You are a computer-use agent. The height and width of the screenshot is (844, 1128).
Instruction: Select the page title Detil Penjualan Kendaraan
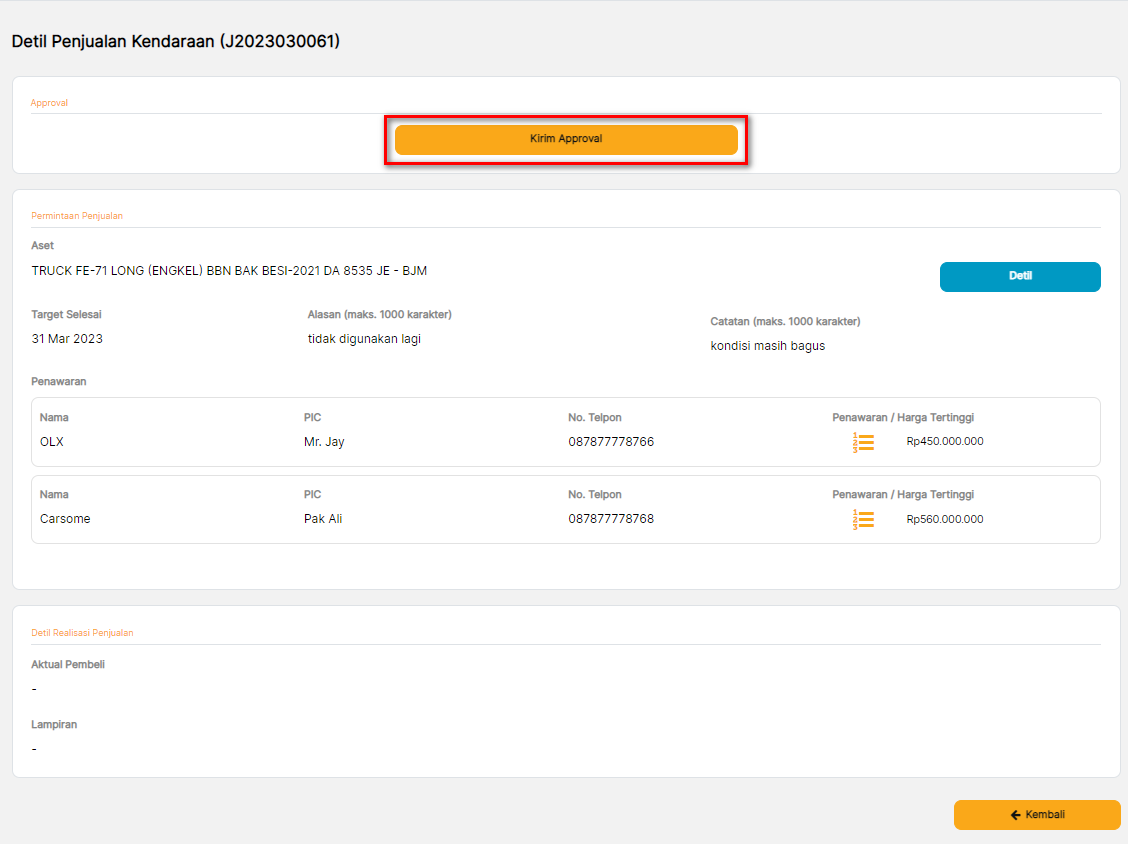point(175,42)
